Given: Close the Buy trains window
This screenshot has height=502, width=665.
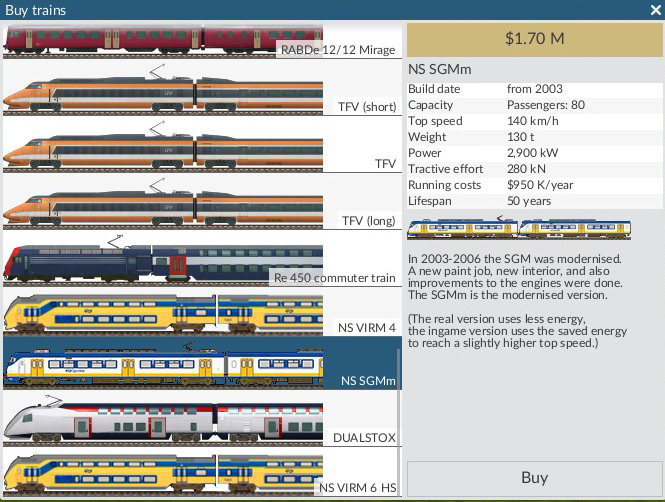Looking at the screenshot, I should 656,10.
